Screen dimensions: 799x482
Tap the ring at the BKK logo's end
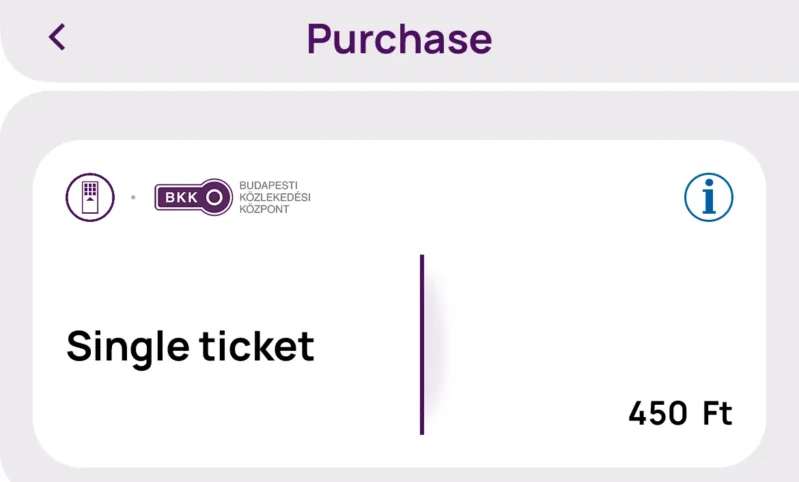point(215,197)
